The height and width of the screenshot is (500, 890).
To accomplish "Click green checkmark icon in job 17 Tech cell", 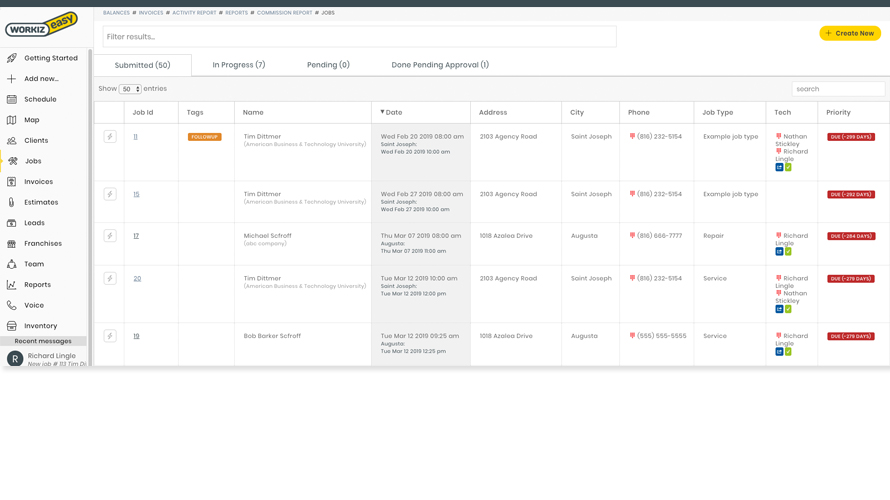I will click(788, 252).
